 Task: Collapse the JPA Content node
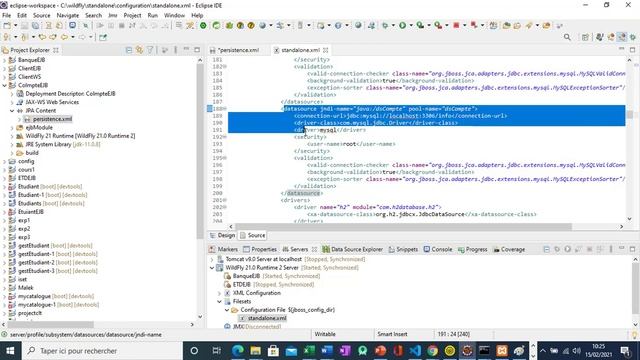tap(12, 111)
